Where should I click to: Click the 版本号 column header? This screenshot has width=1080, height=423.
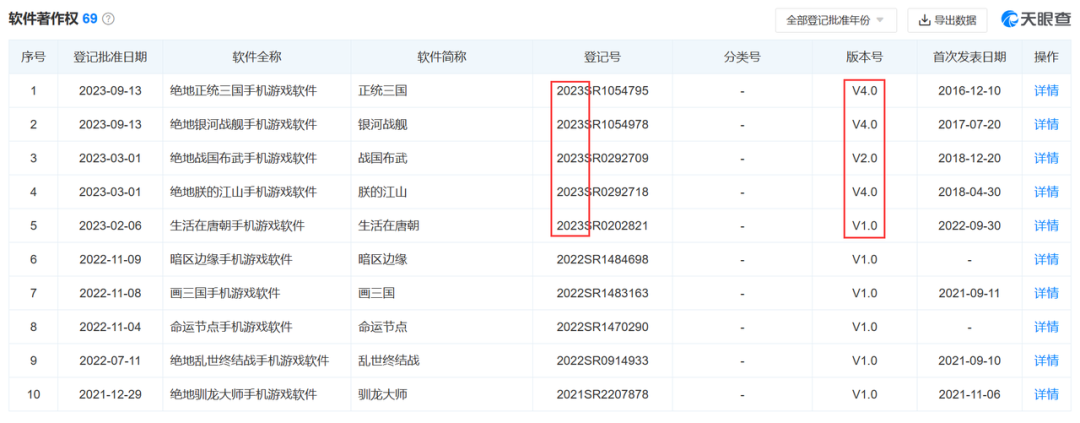tap(864, 57)
